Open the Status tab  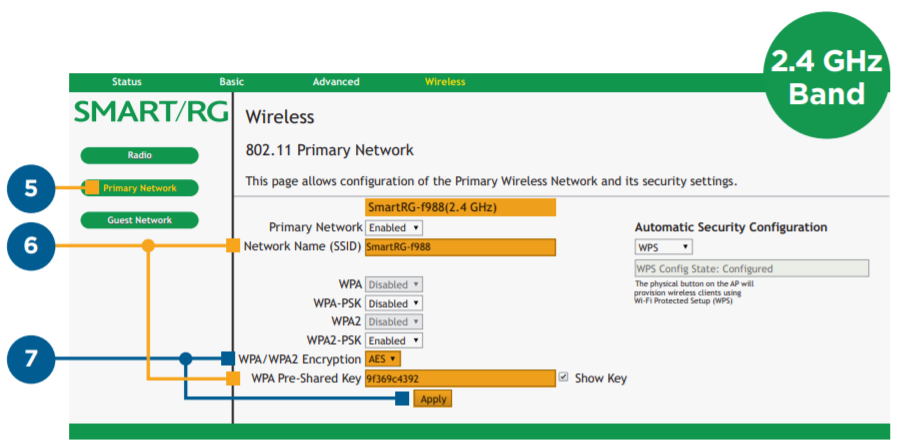point(126,82)
